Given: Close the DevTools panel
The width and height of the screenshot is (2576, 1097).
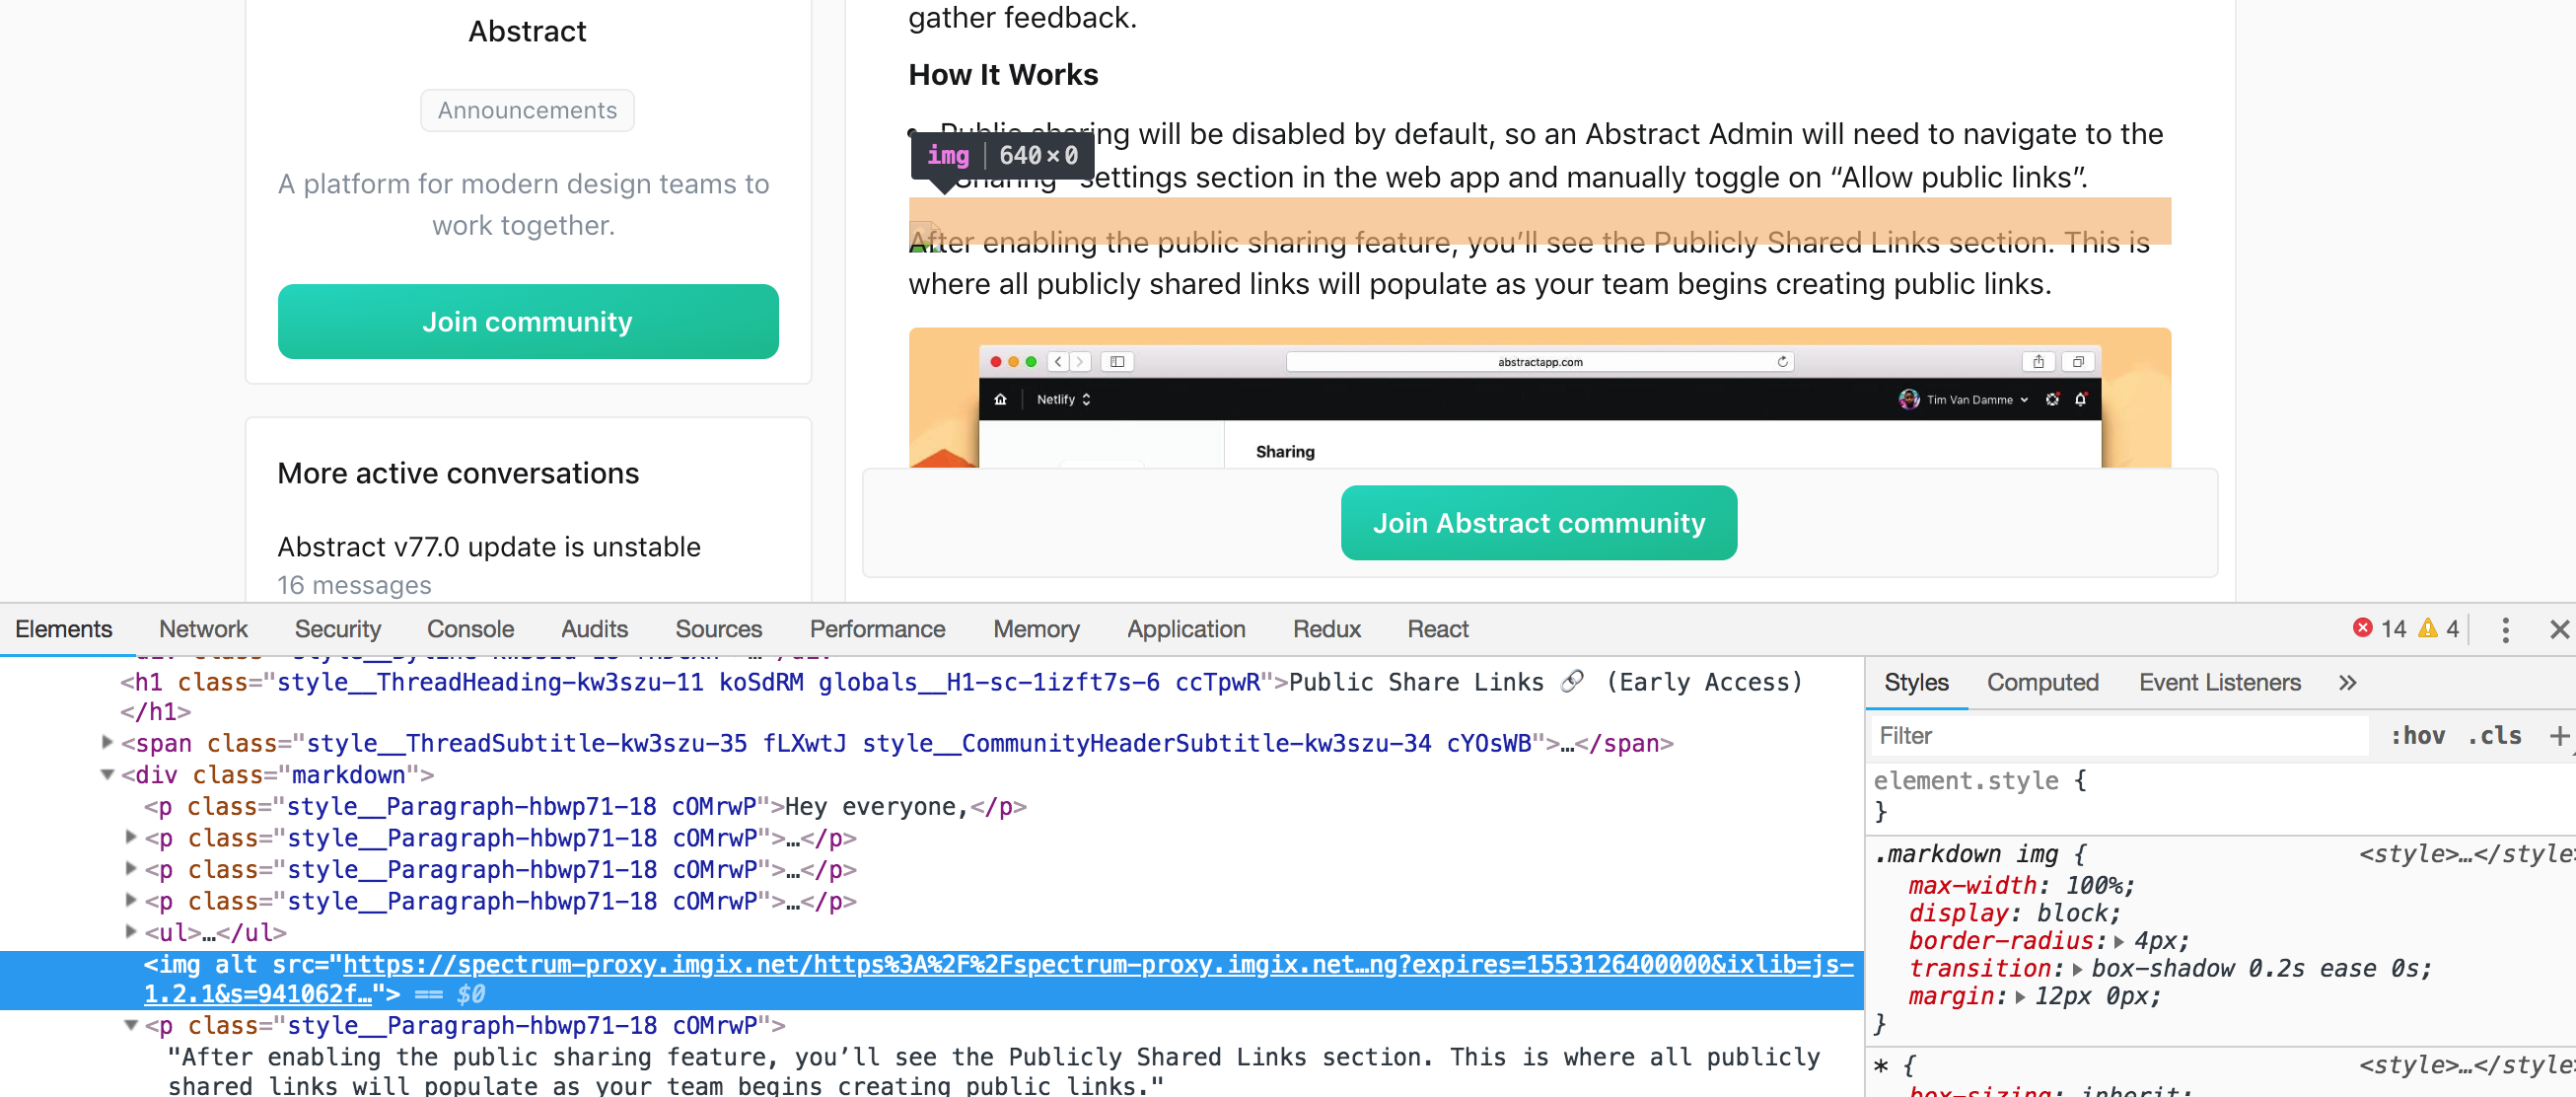Looking at the screenshot, I should 2559,629.
